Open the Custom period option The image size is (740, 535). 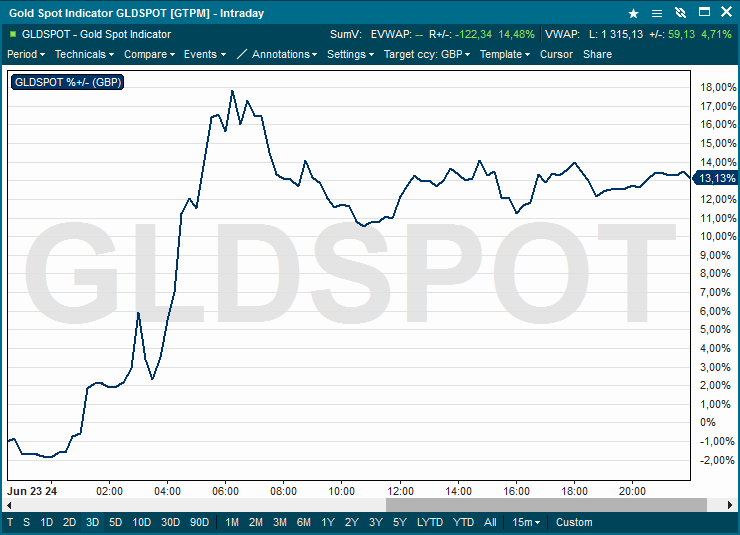tap(574, 522)
